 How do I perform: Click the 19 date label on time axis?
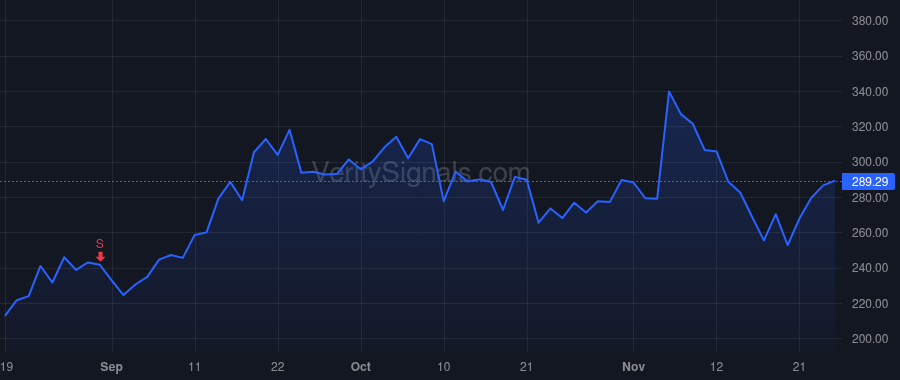tap(6, 367)
